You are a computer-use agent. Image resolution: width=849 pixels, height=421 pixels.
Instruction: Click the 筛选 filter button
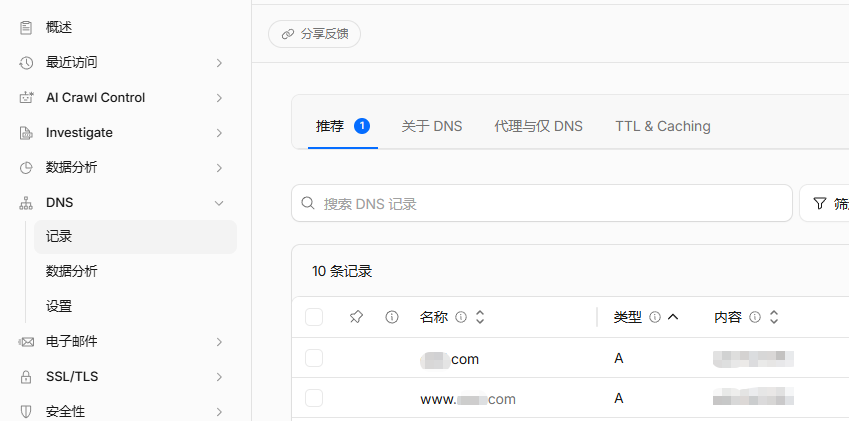[x=824, y=203]
